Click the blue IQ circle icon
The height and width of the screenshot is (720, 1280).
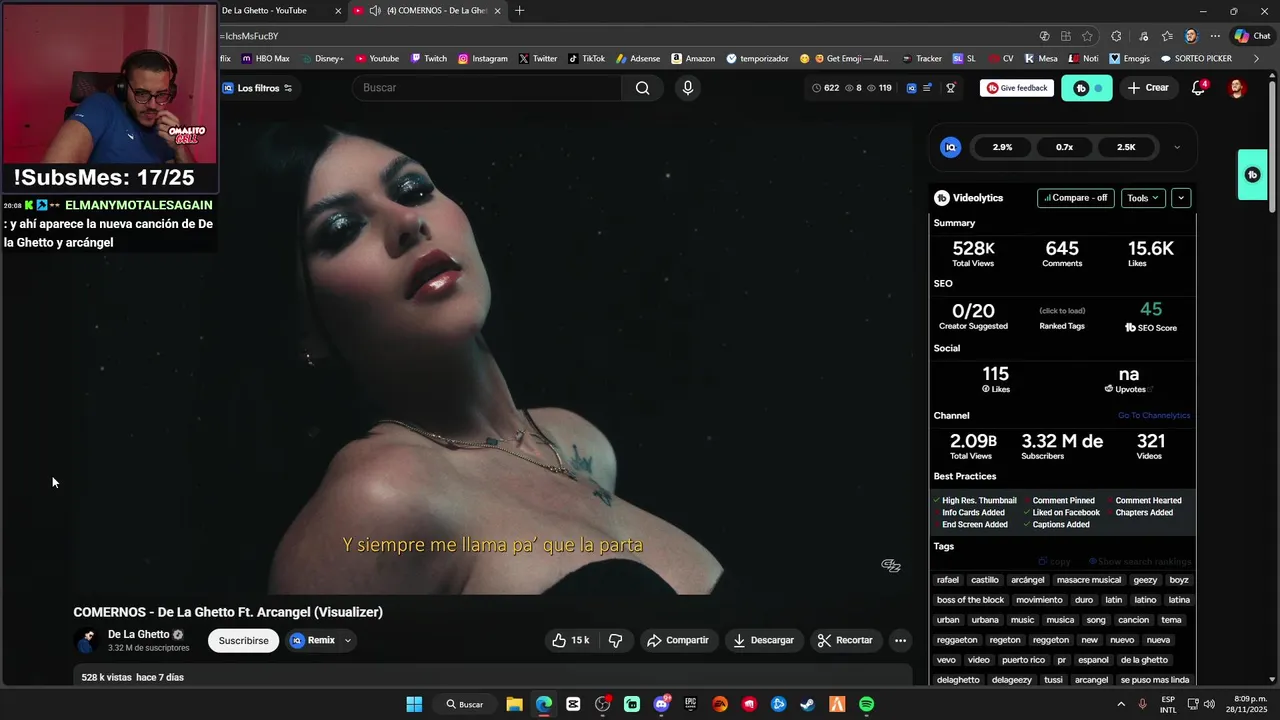point(951,147)
